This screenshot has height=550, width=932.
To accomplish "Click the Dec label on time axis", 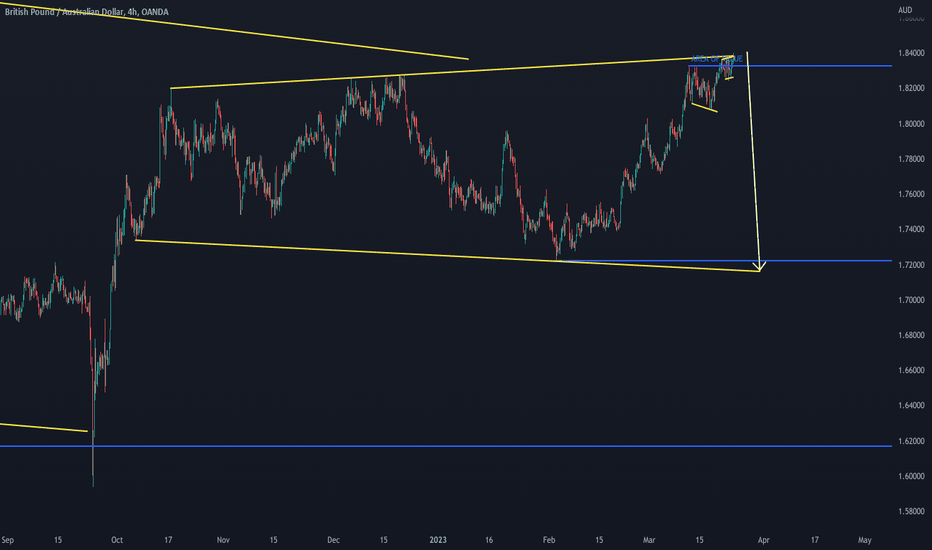I will coord(333,540).
